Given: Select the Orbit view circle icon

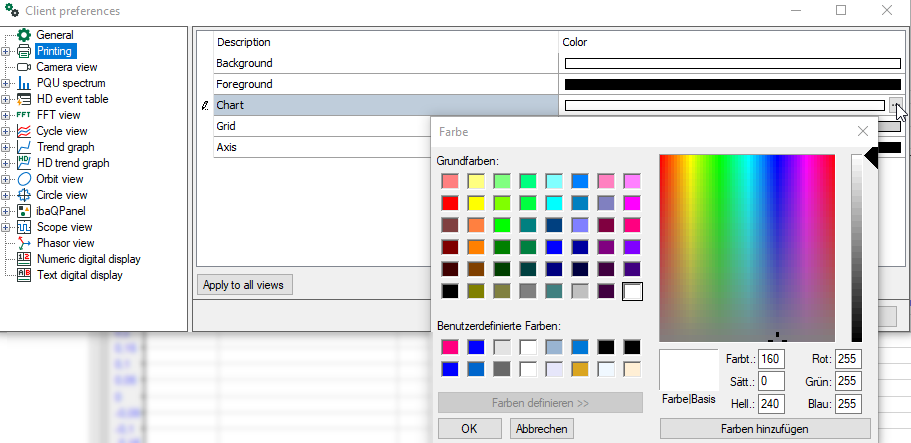Looking at the screenshot, I should pos(24,179).
